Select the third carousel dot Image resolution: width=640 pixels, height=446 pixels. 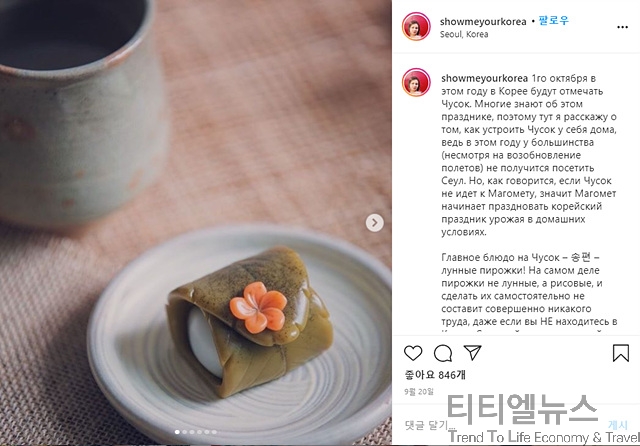(192, 432)
